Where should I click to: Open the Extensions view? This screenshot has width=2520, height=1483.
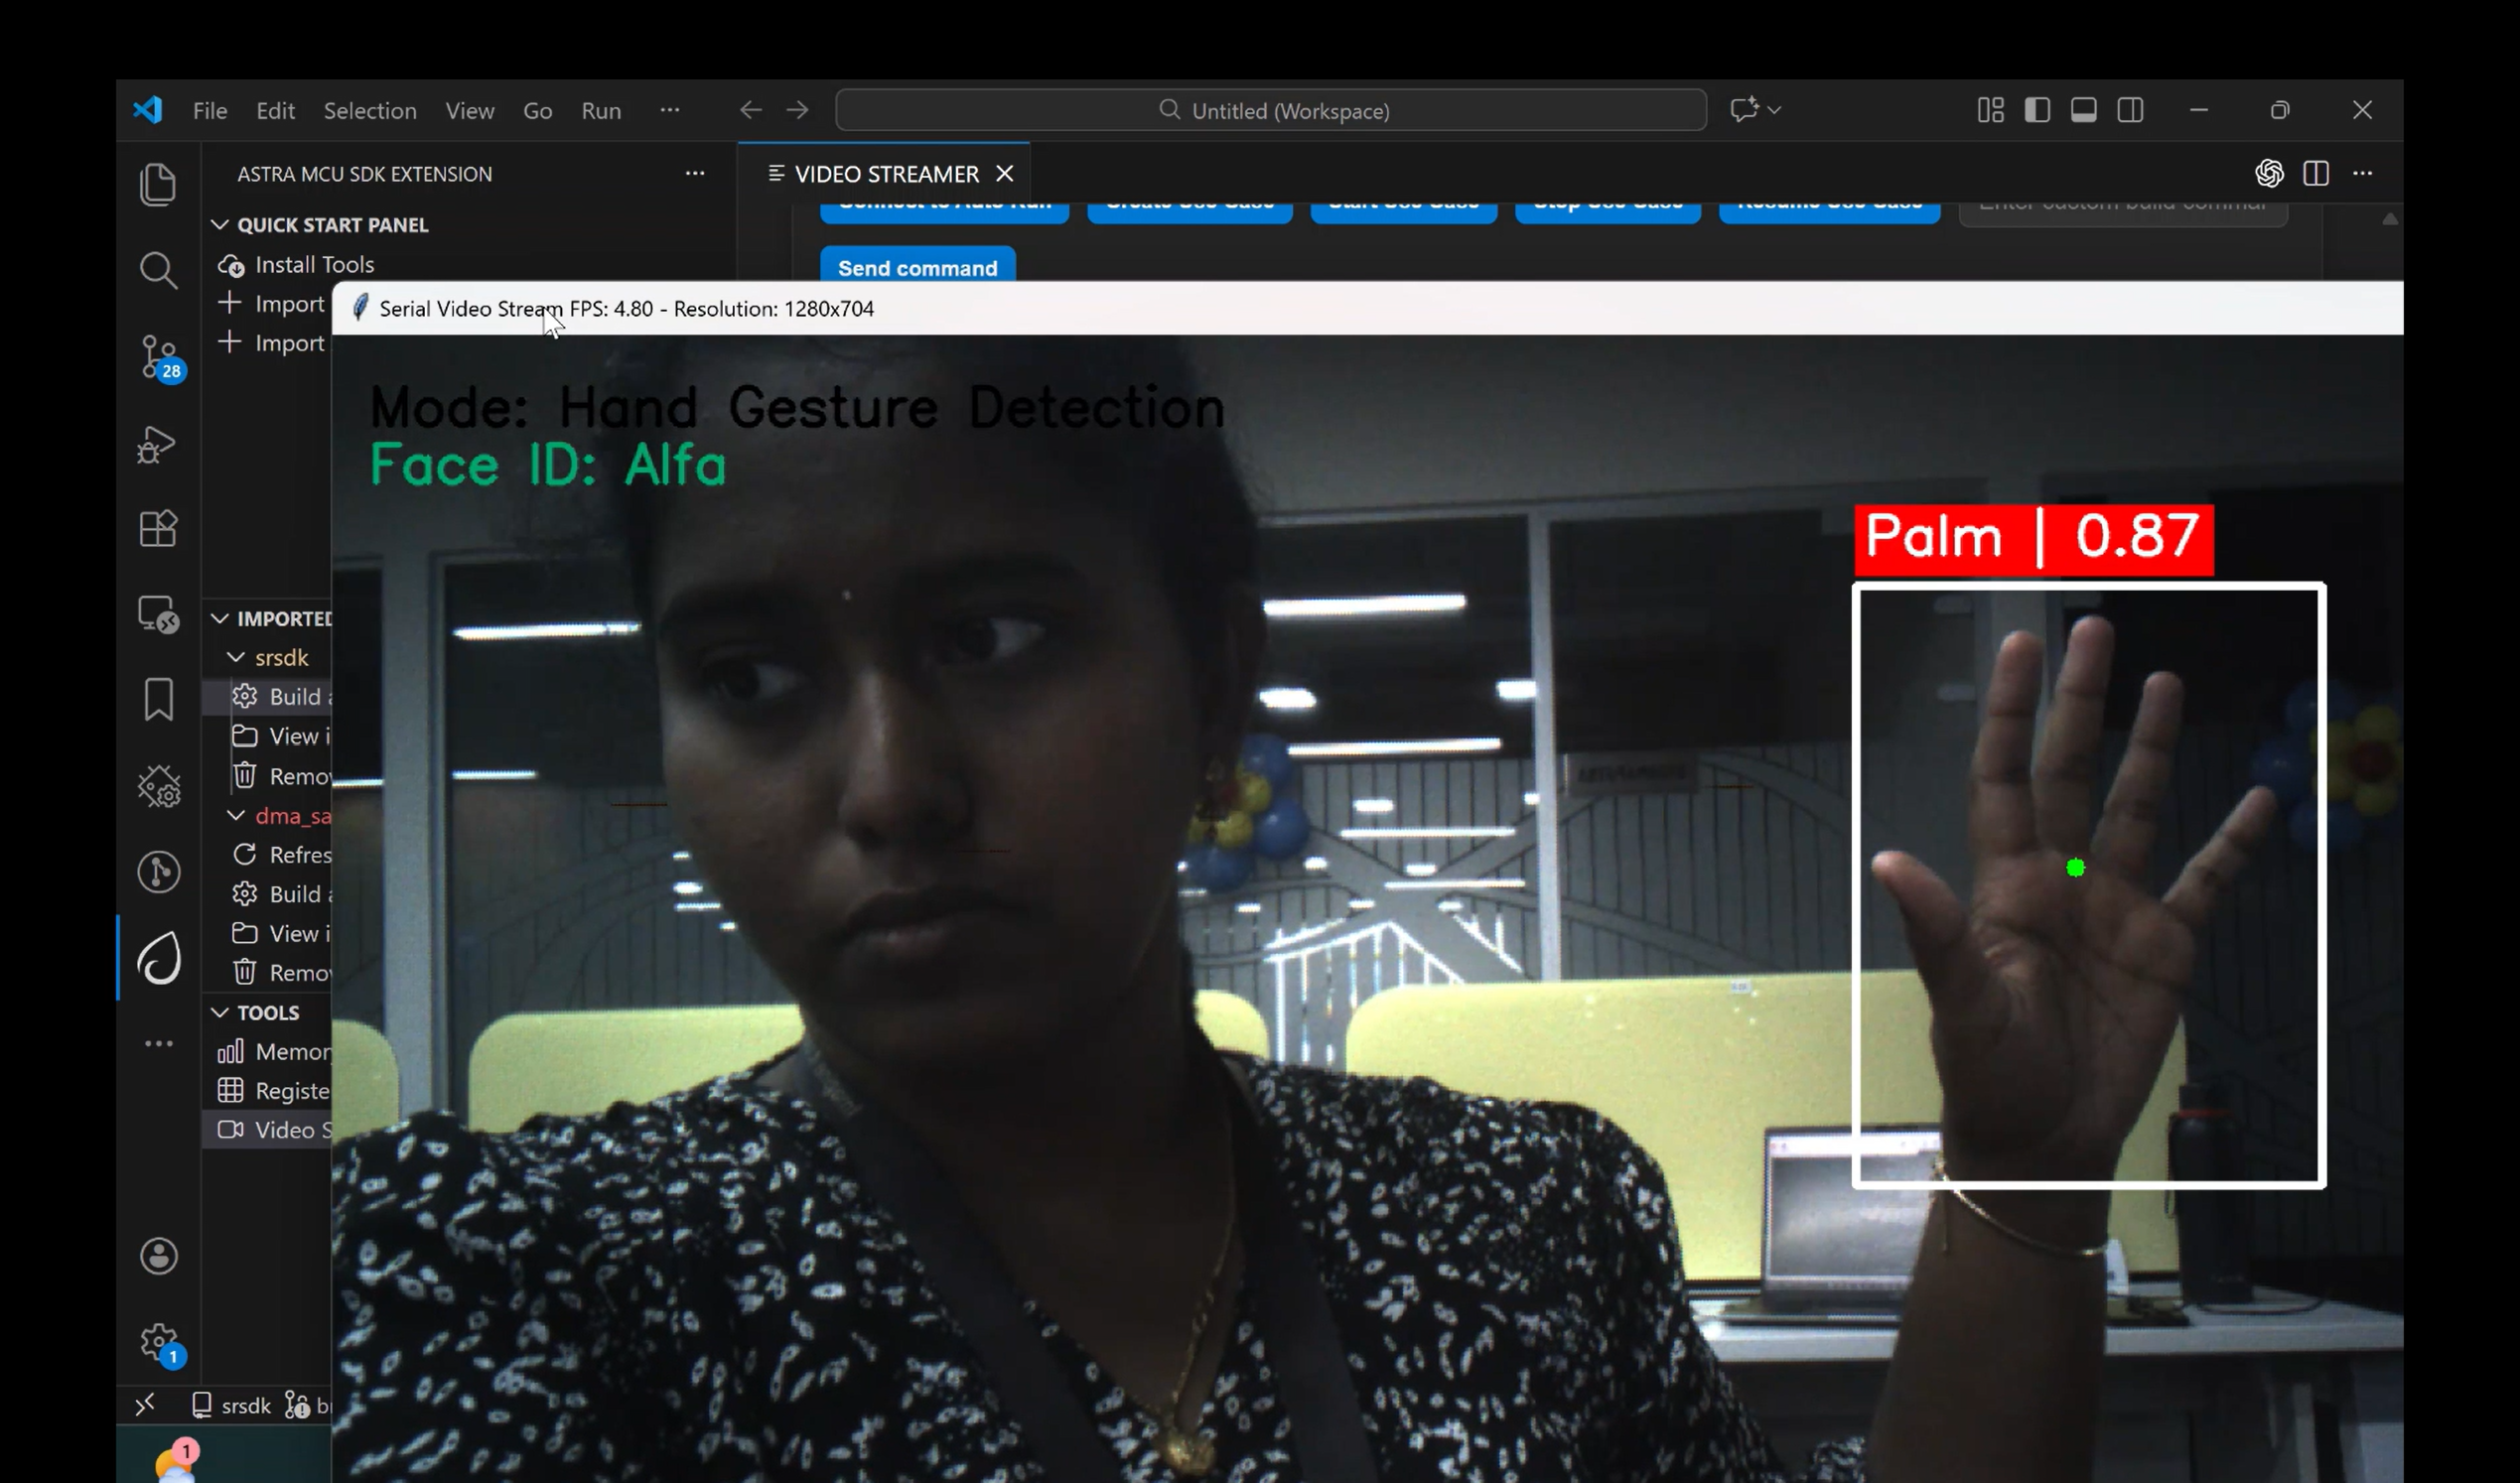coord(158,528)
